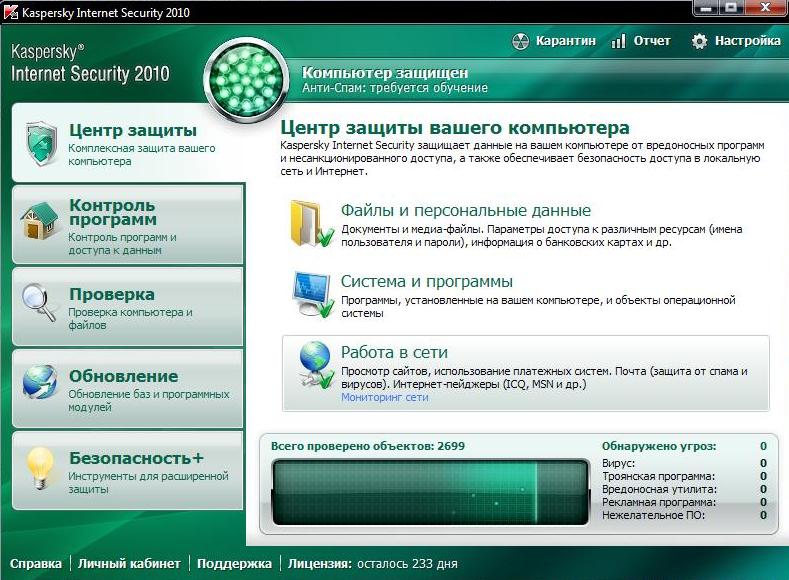This screenshot has width=789, height=580.
Task: Click the green protection status indicator orb
Action: 247,80
